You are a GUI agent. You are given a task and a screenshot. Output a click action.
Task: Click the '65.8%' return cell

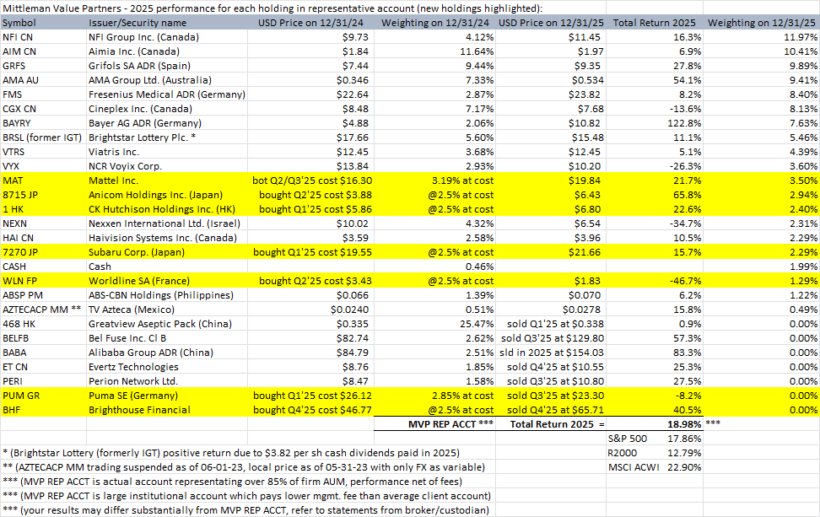[654, 195]
